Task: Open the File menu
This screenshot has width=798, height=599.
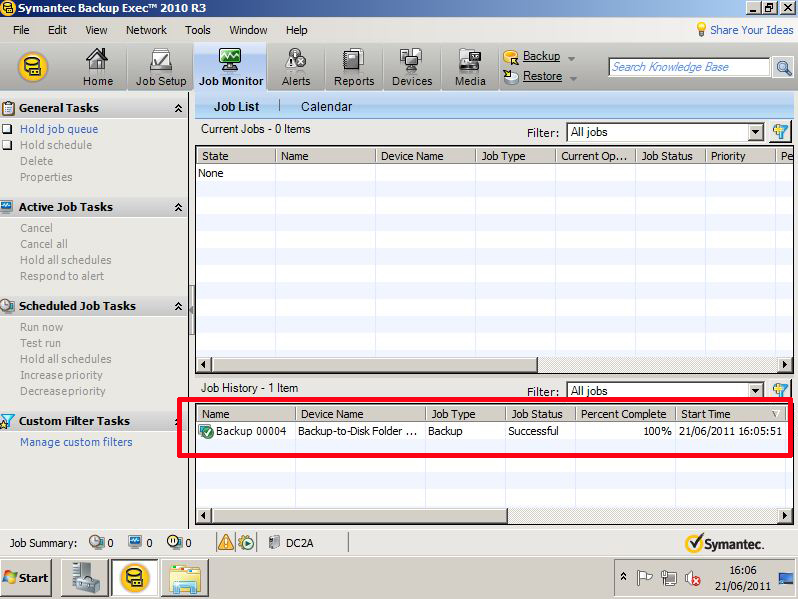Action: [21, 30]
